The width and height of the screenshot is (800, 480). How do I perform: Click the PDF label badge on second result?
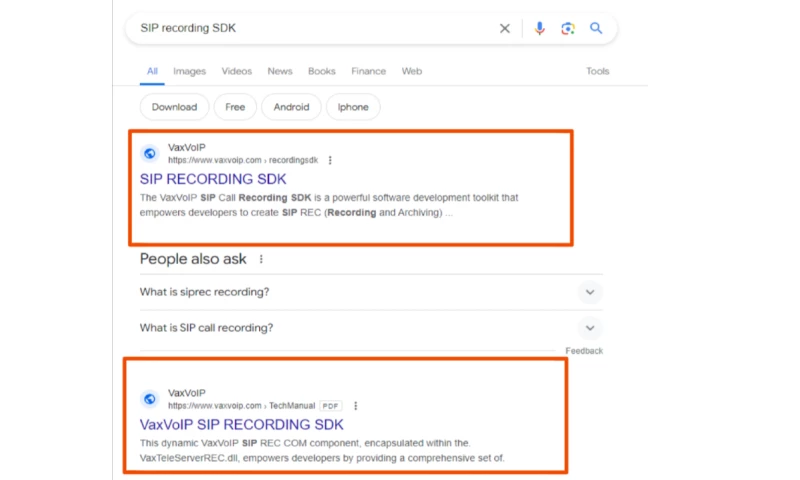click(331, 406)
